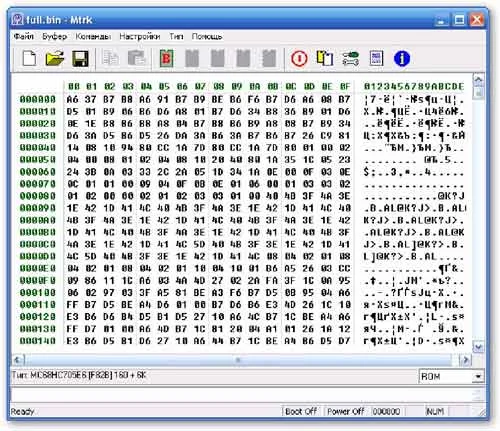The image size is (500, 431).
Task: Open a file with the yellow folder icon
Action: (55, 59)
